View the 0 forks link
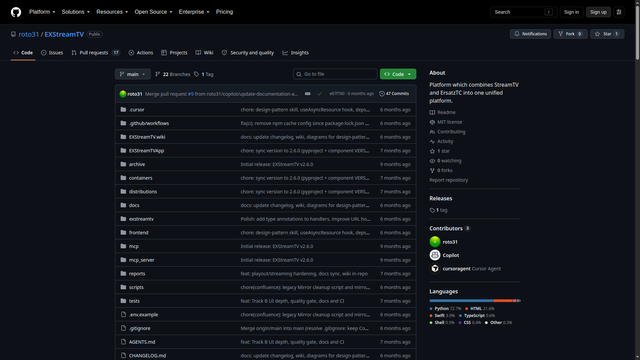Viewport: 640px width, 360px height. (441, 170)
